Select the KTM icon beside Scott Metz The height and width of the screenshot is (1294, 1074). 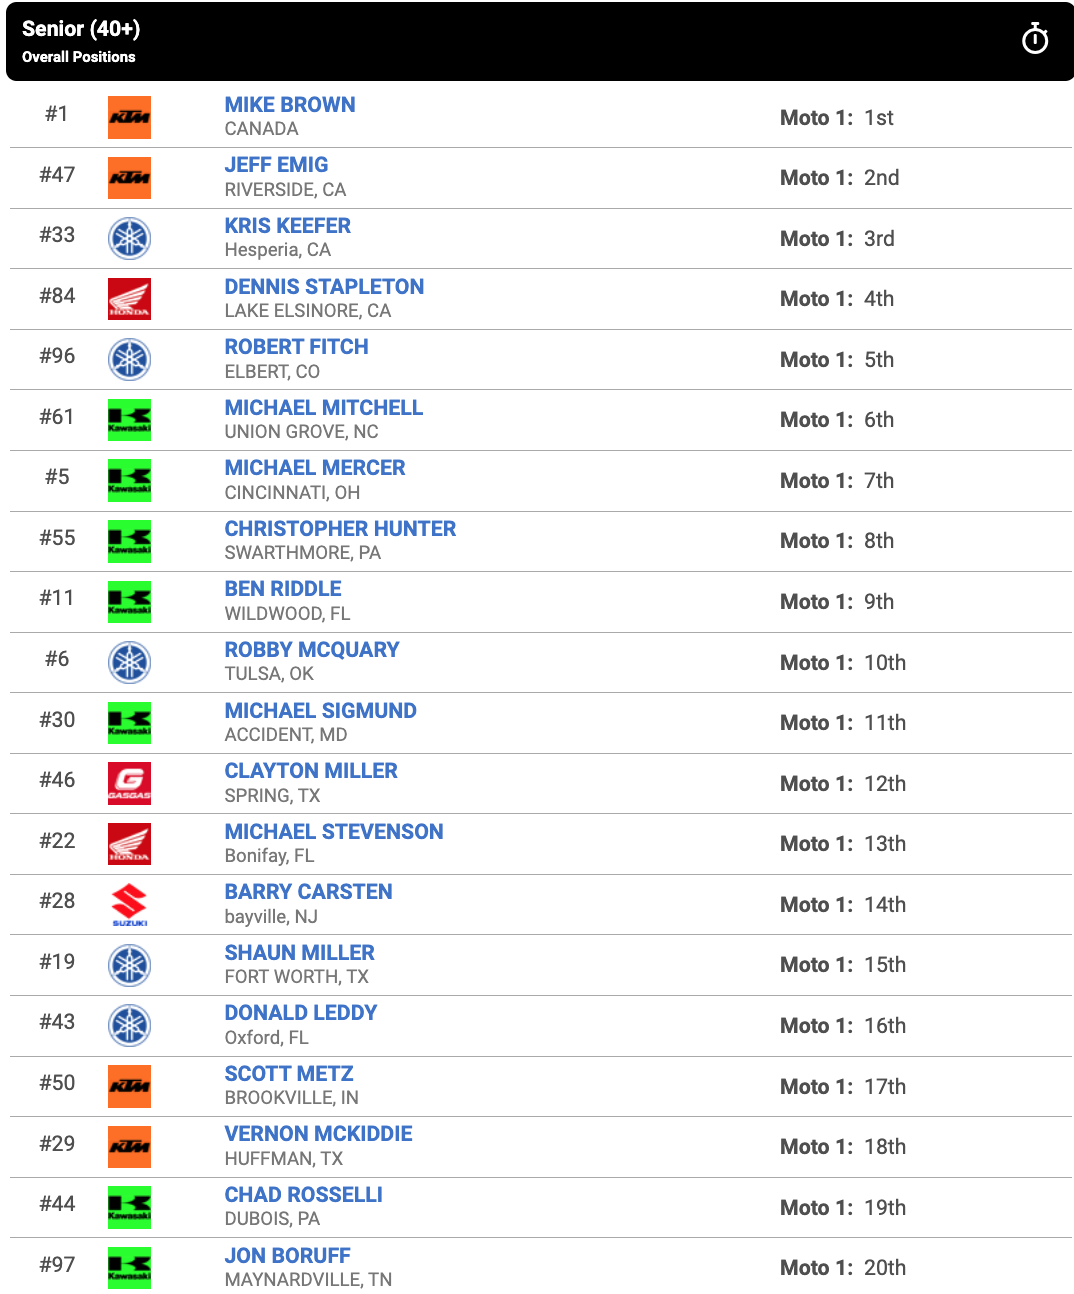tap(129, 1087)
